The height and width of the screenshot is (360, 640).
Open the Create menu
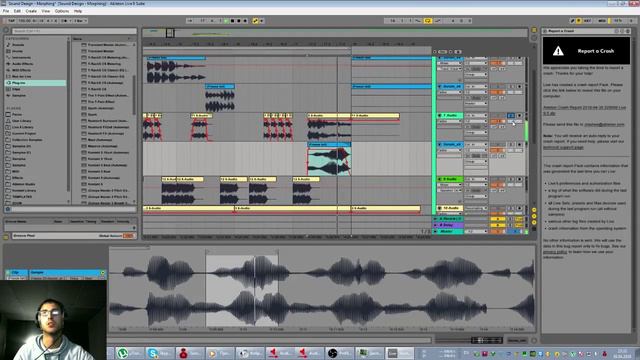31,11
